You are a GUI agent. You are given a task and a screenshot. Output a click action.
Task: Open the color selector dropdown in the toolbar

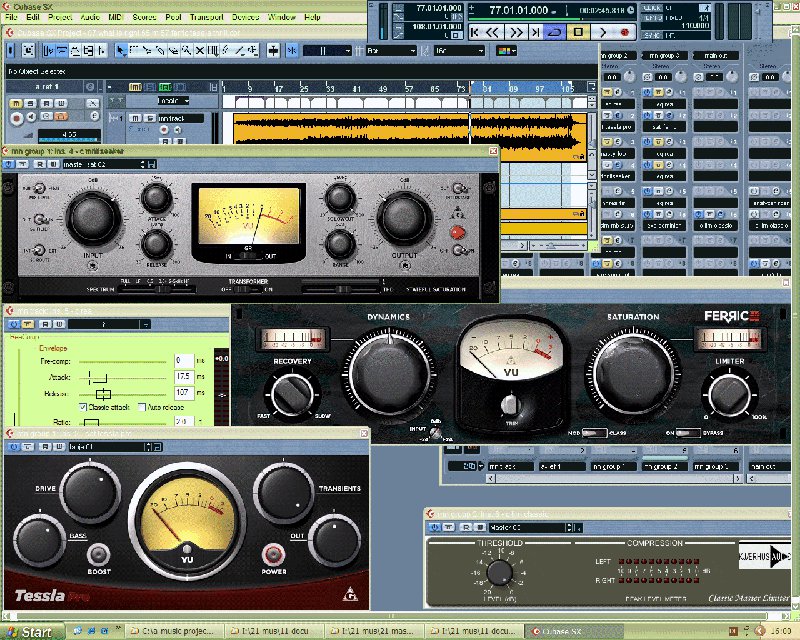[x=506, y=51]
